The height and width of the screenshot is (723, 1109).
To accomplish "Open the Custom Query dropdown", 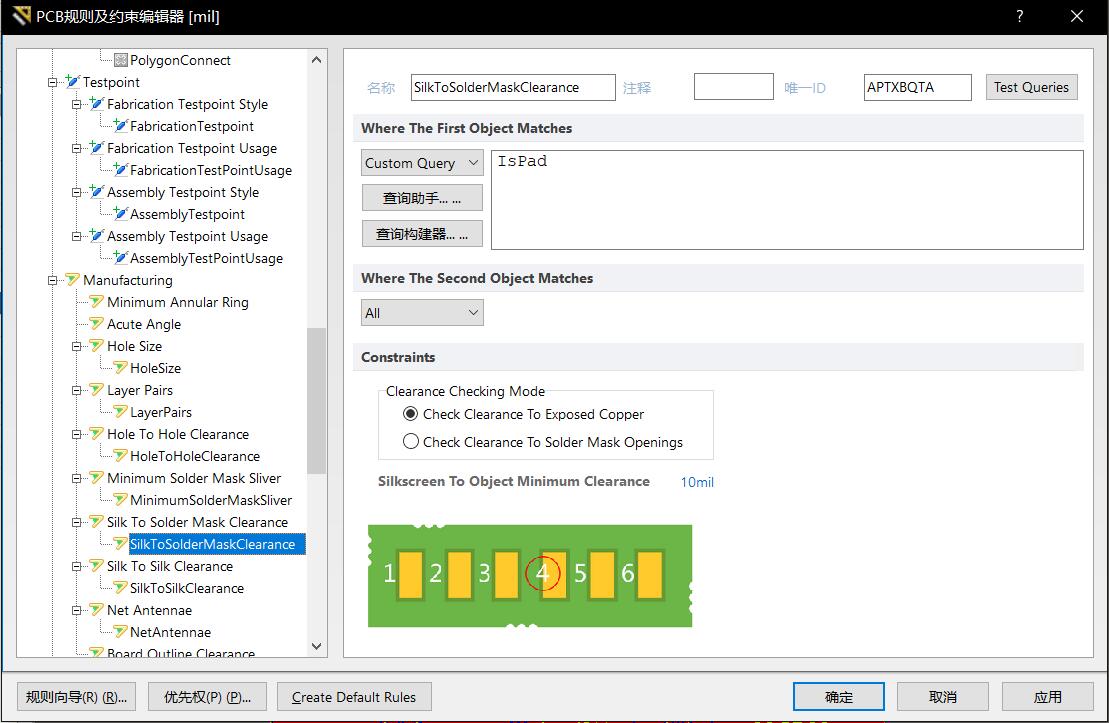I will [x=422, y=163].
